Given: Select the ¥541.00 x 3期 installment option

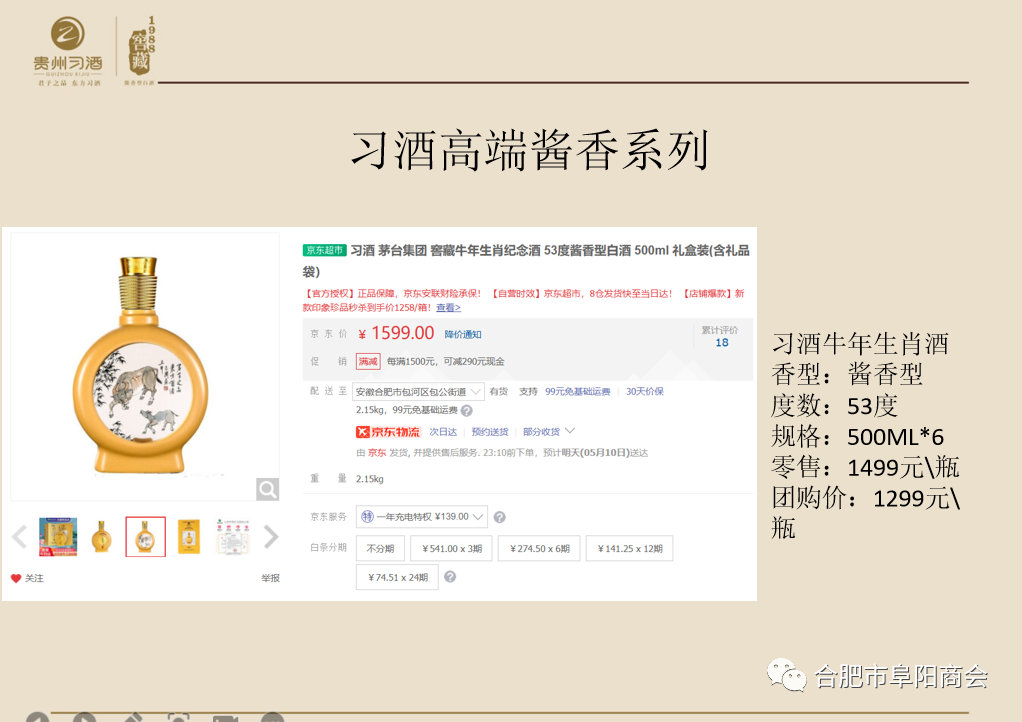Looking at the screenshot, I should point(452,549).
